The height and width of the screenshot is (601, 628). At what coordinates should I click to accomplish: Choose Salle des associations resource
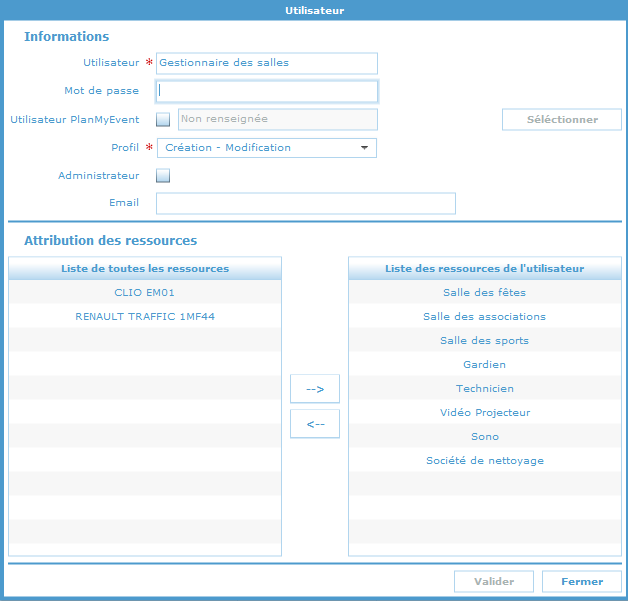click(x=484, y=316)
